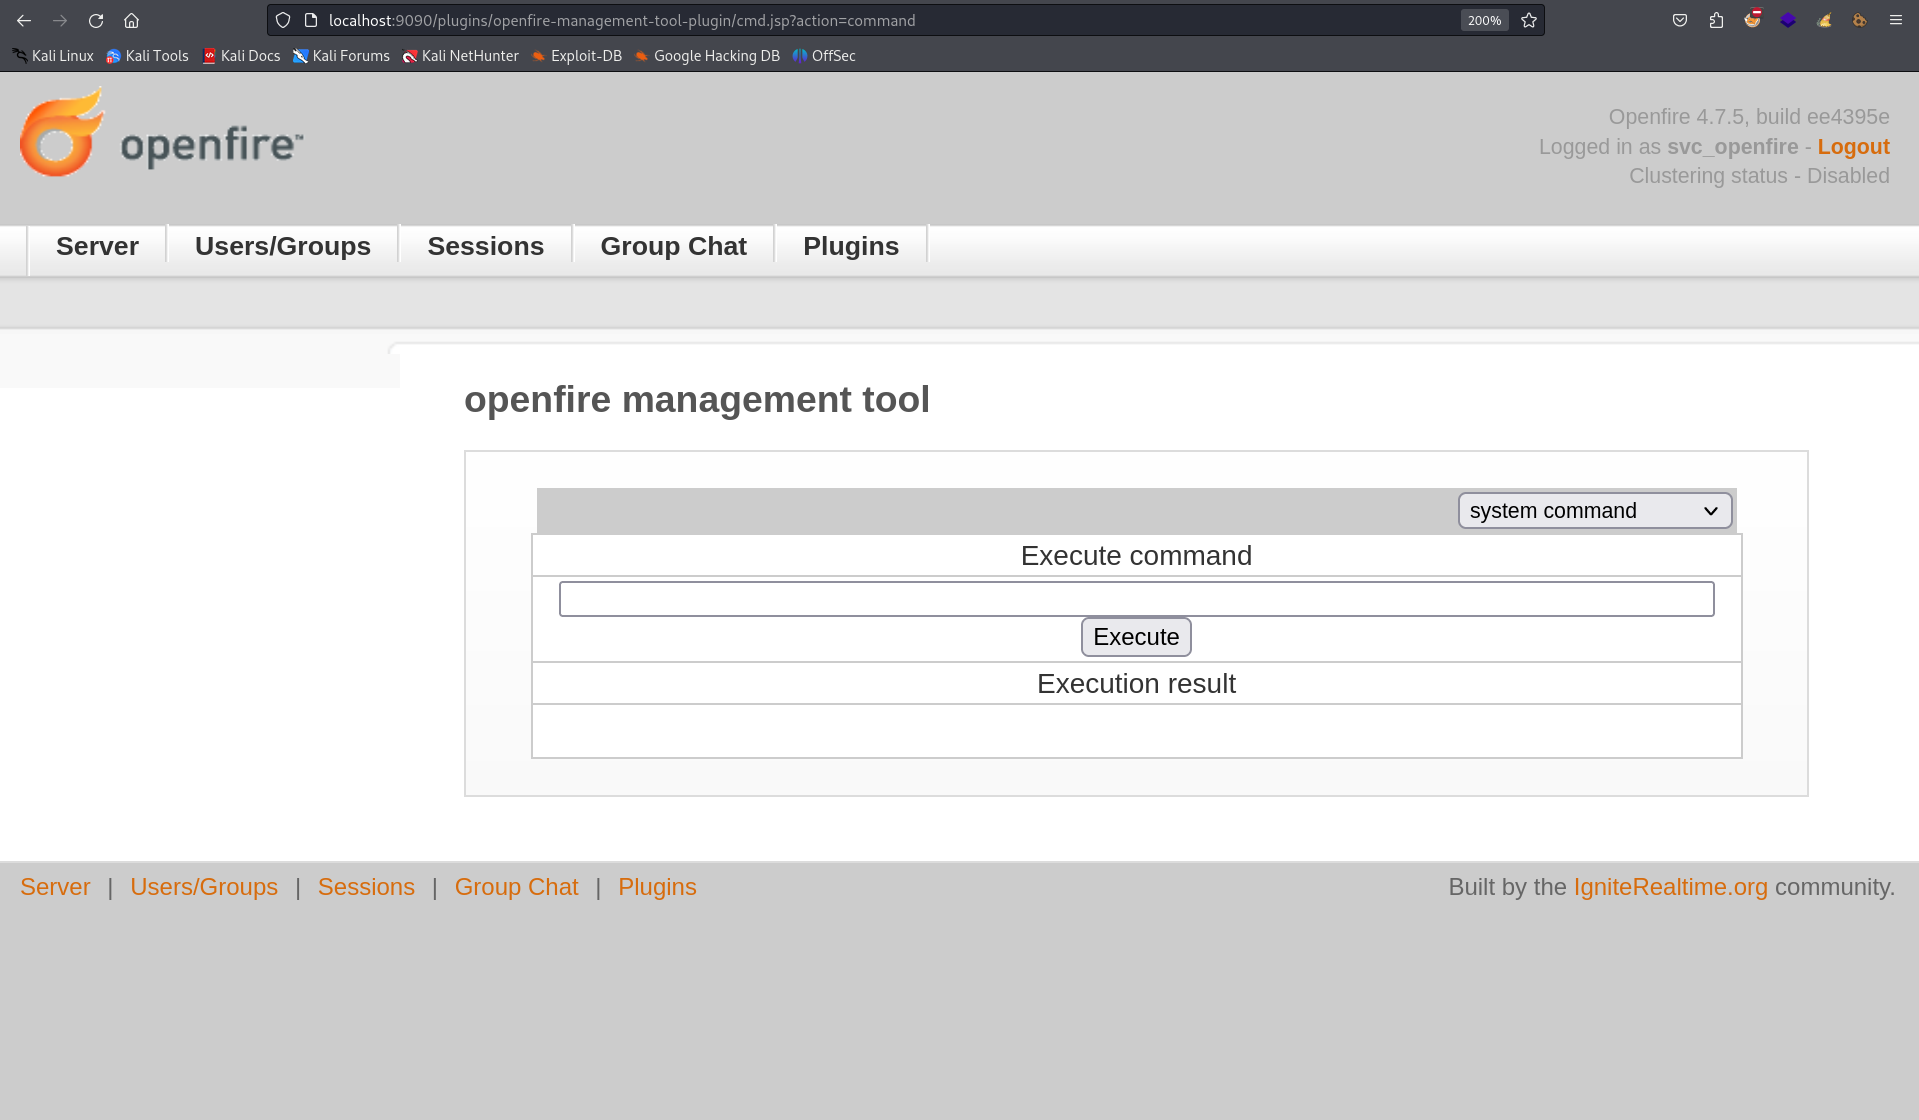
Task: Click the orange cookie extension icon
Action: (x=1859, y=20)
